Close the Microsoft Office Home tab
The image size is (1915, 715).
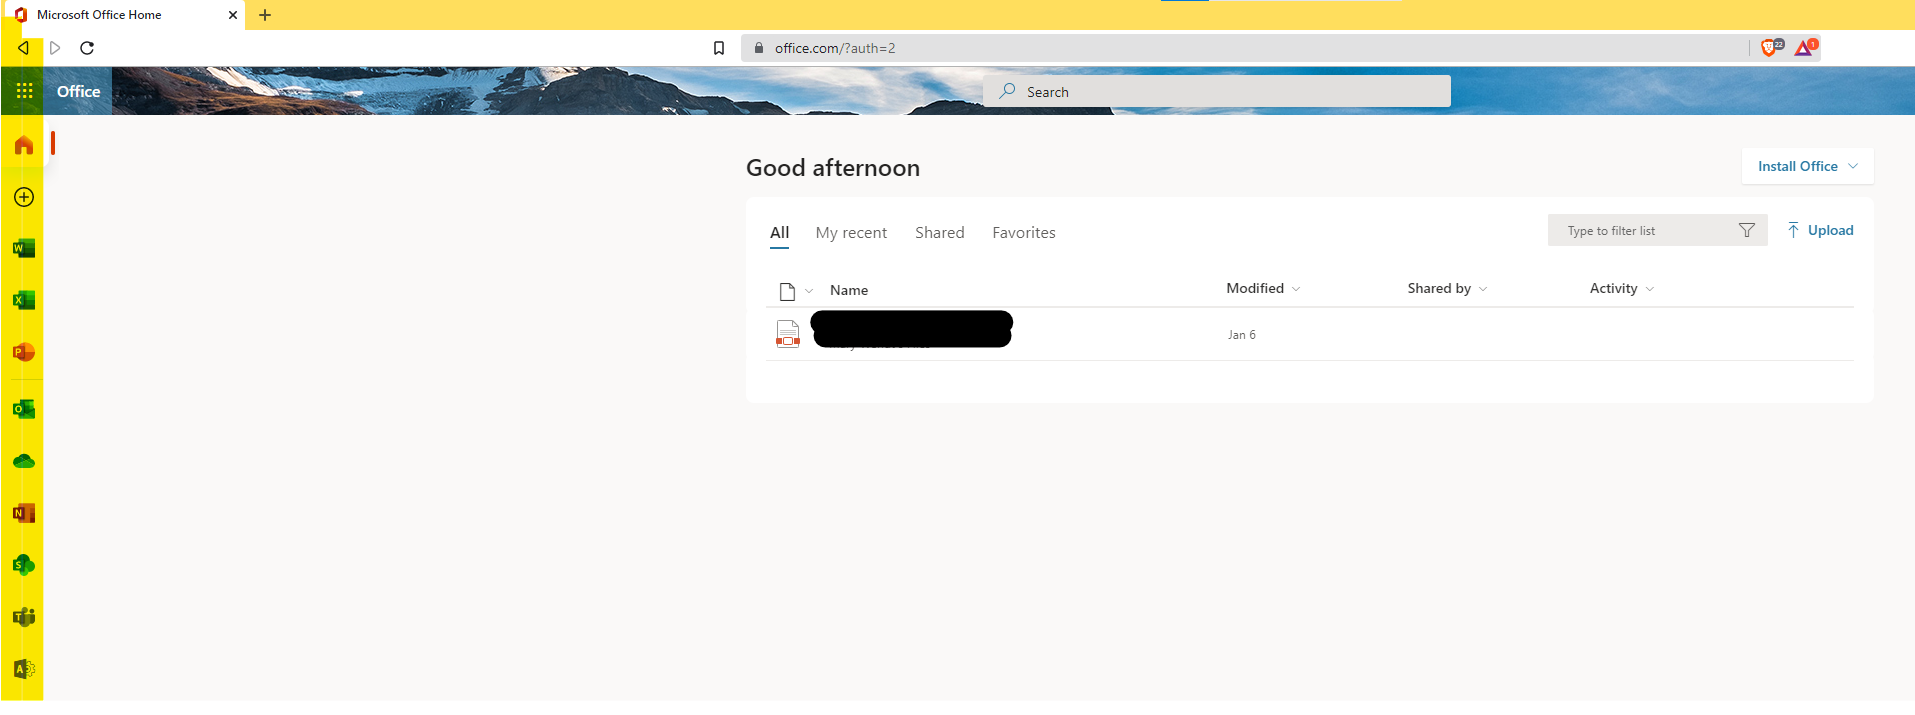click(x=233, y=15)
